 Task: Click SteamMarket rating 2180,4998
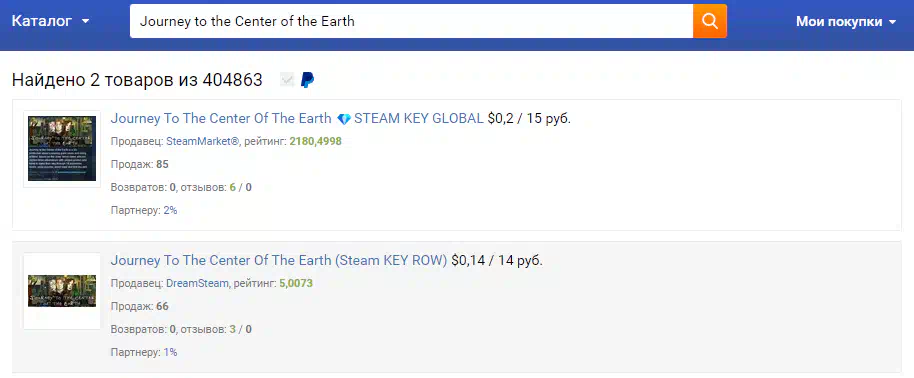pos(315,142)
